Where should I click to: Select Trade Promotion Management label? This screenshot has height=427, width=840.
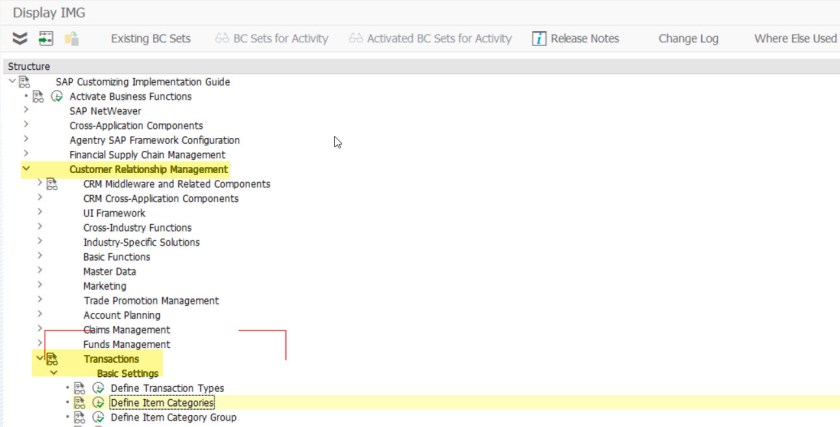tap(152, 301)
